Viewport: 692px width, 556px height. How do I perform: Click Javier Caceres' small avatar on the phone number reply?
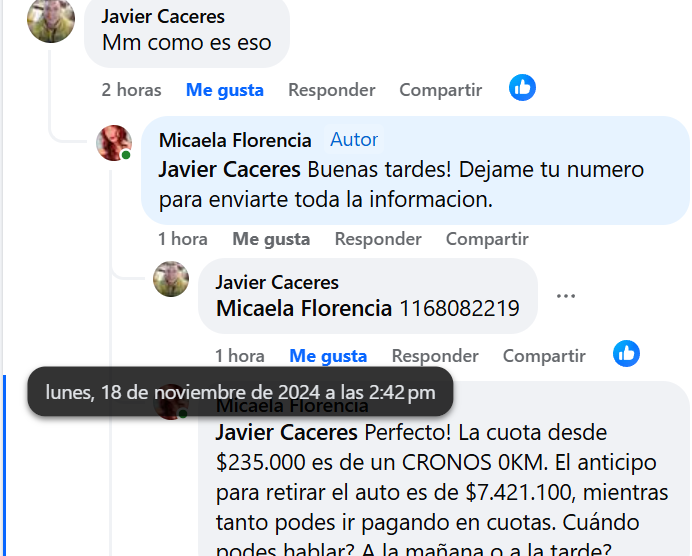coord(171,279)
